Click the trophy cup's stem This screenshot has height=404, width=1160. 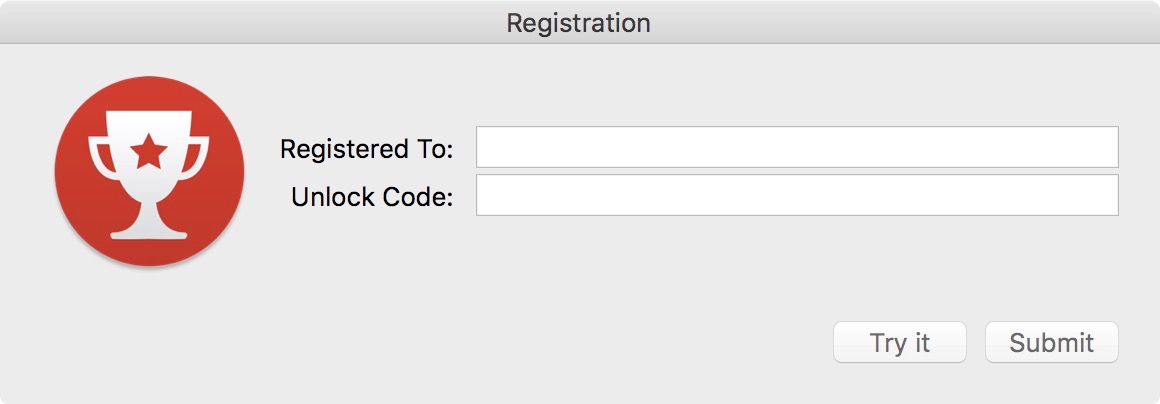149,207
